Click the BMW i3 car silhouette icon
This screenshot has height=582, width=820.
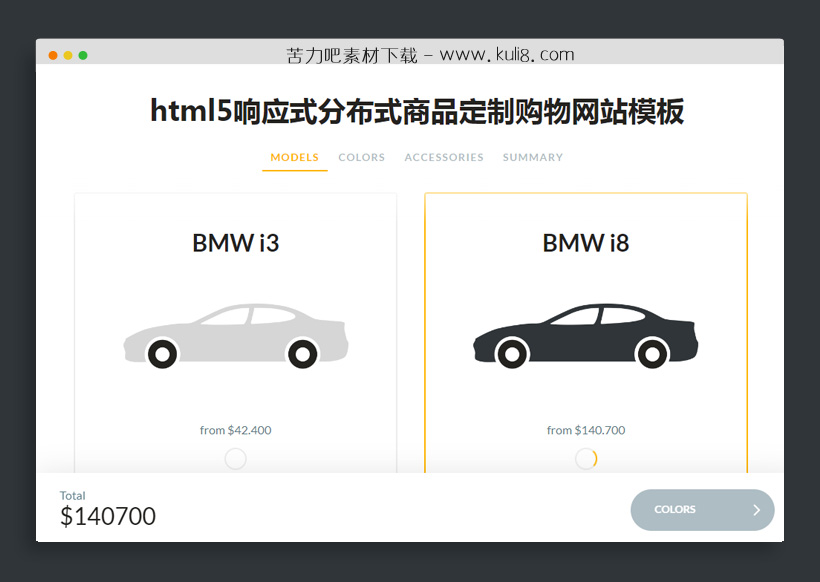235,330
